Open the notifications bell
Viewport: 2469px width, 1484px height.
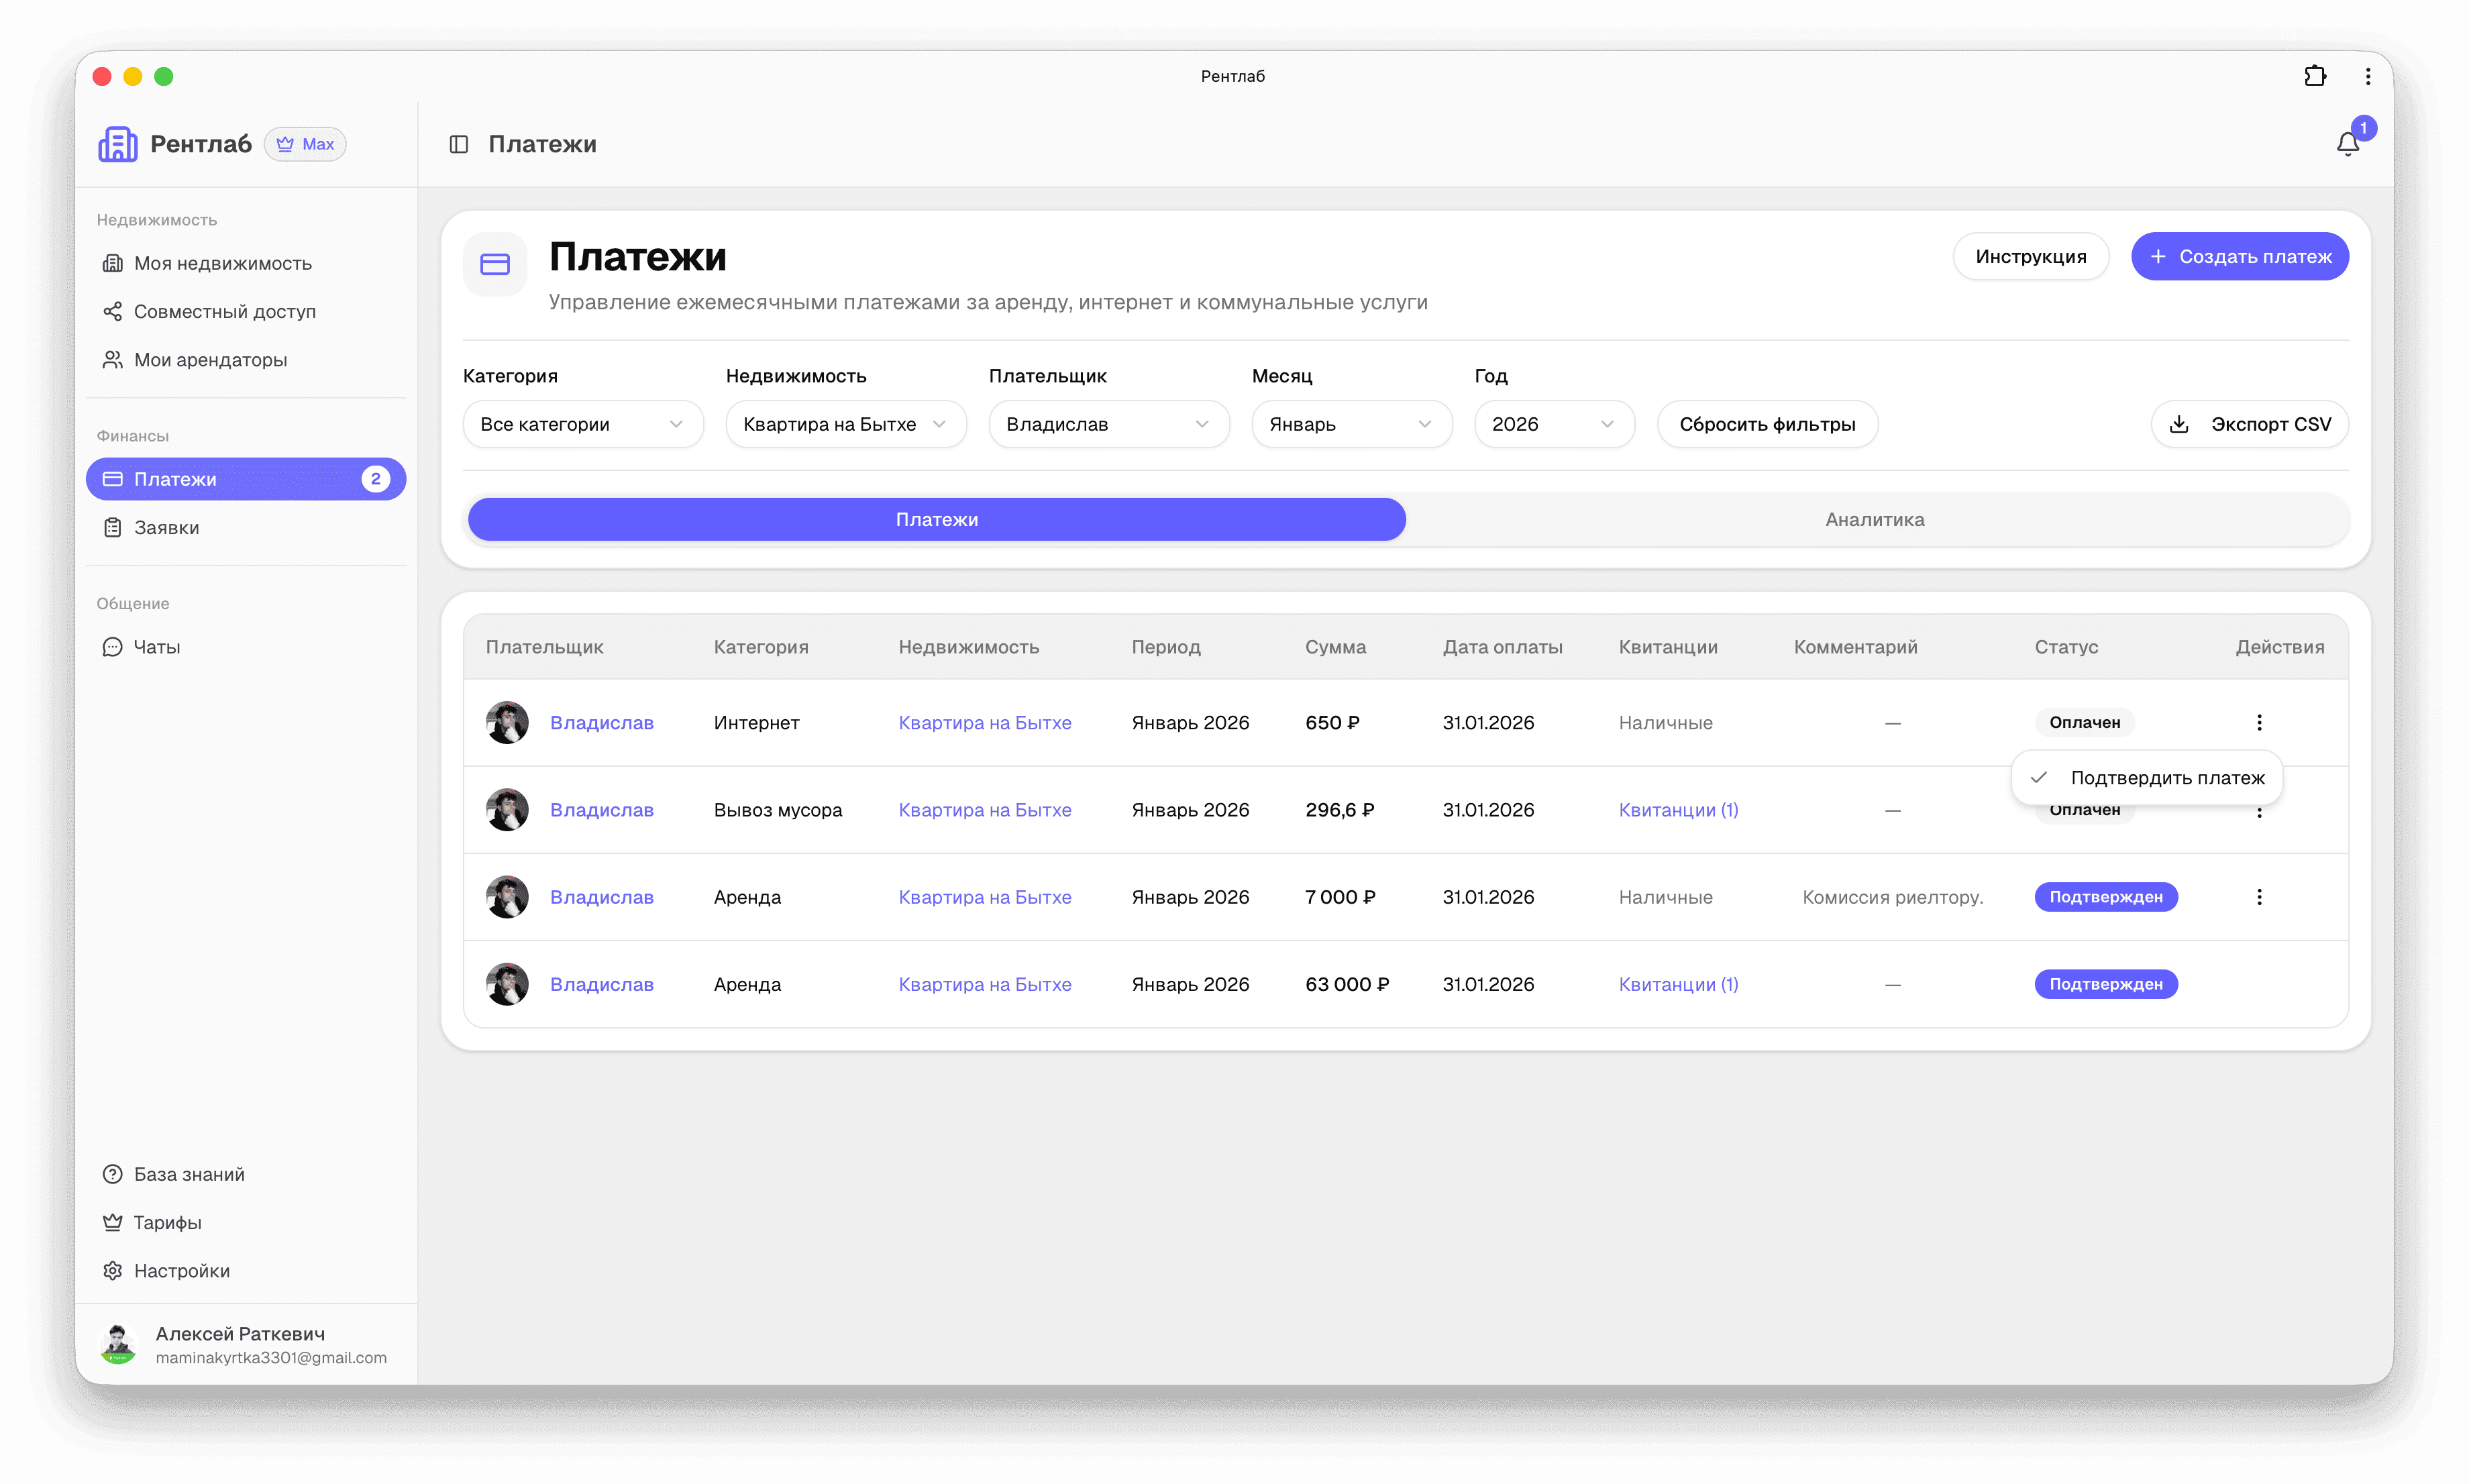[x=2347, y=144]
